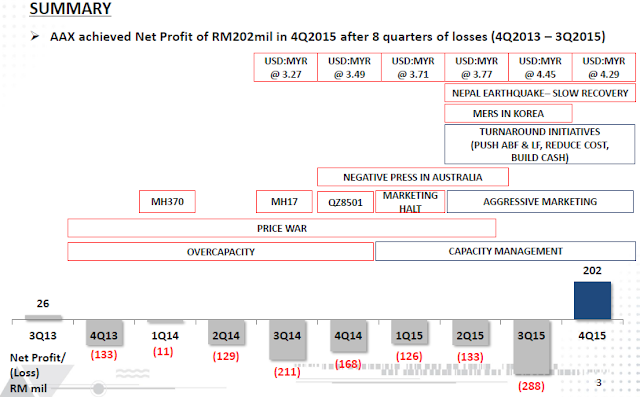Click the 26 value above 3Q13
The image size is (640, 397).
click(43, 304)
